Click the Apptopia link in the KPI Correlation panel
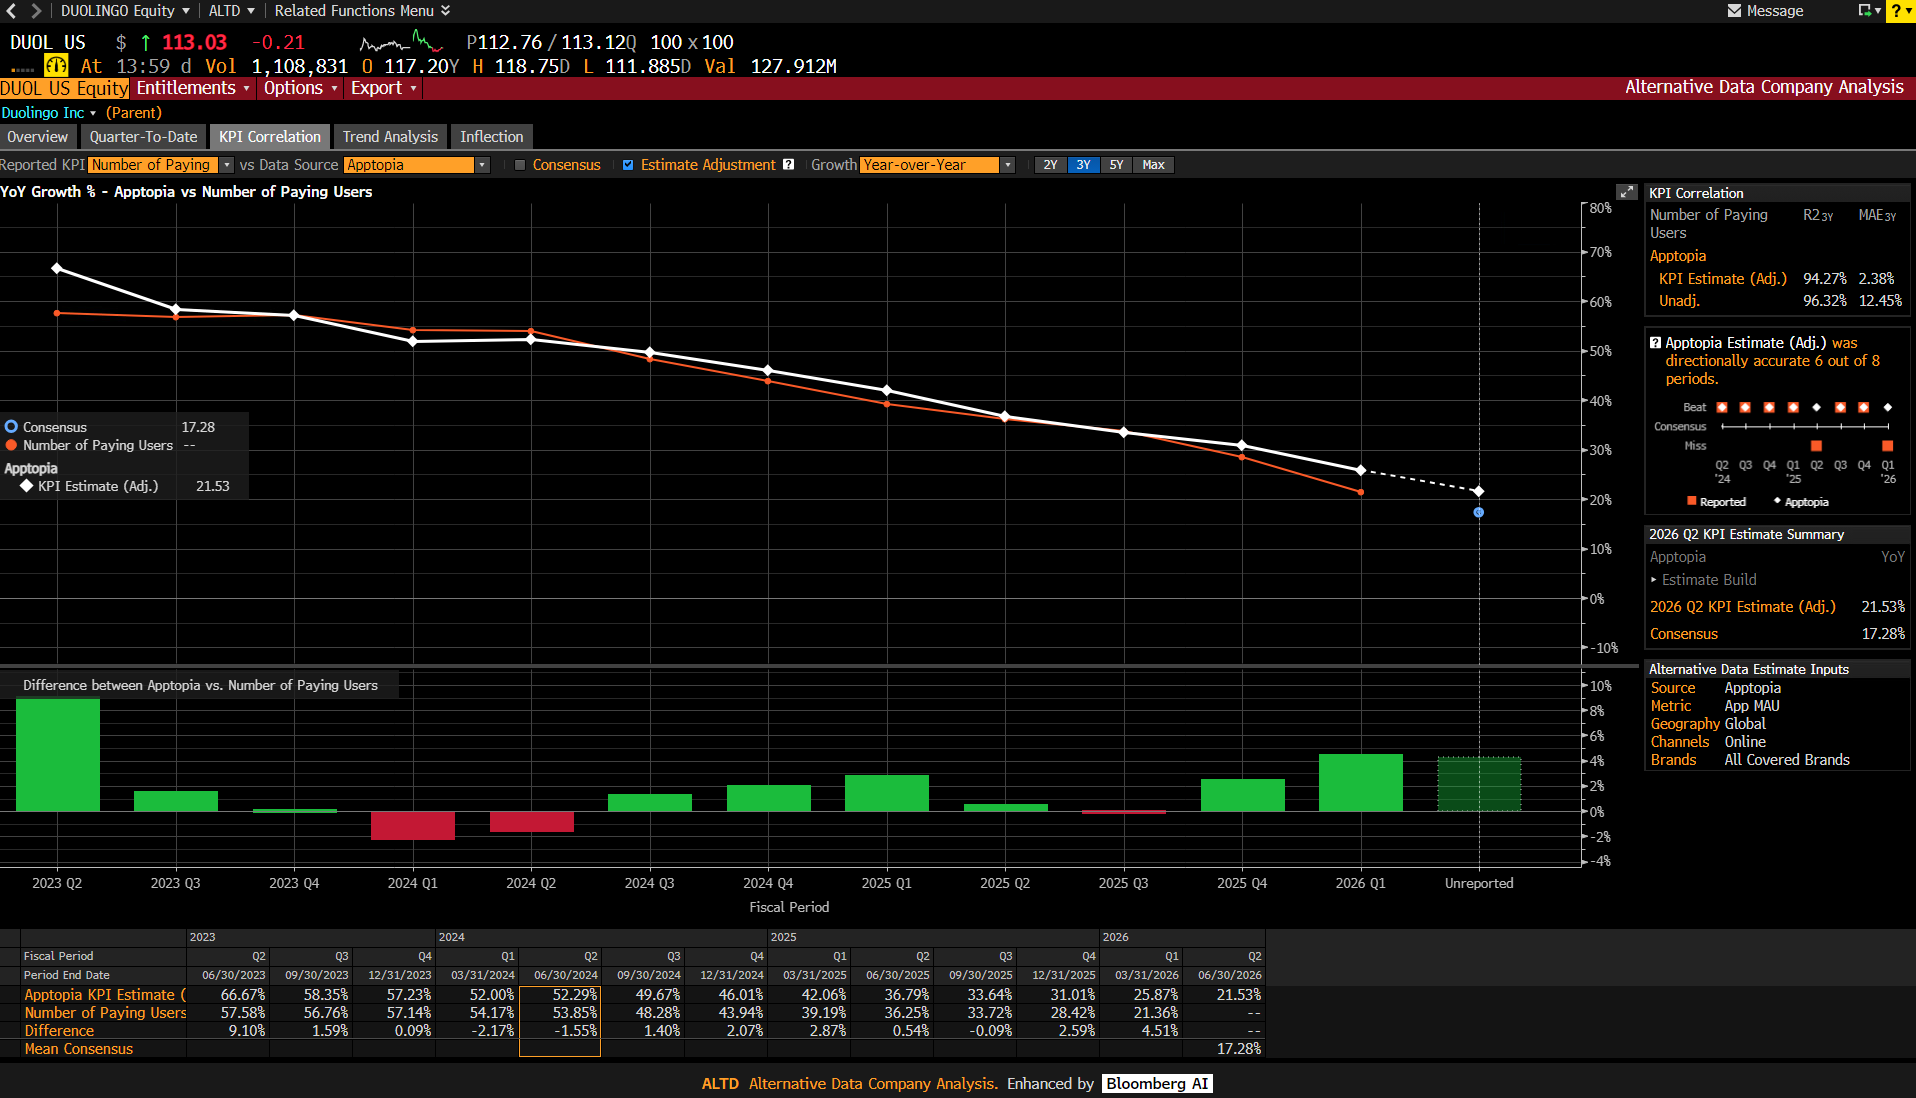 1678,256
